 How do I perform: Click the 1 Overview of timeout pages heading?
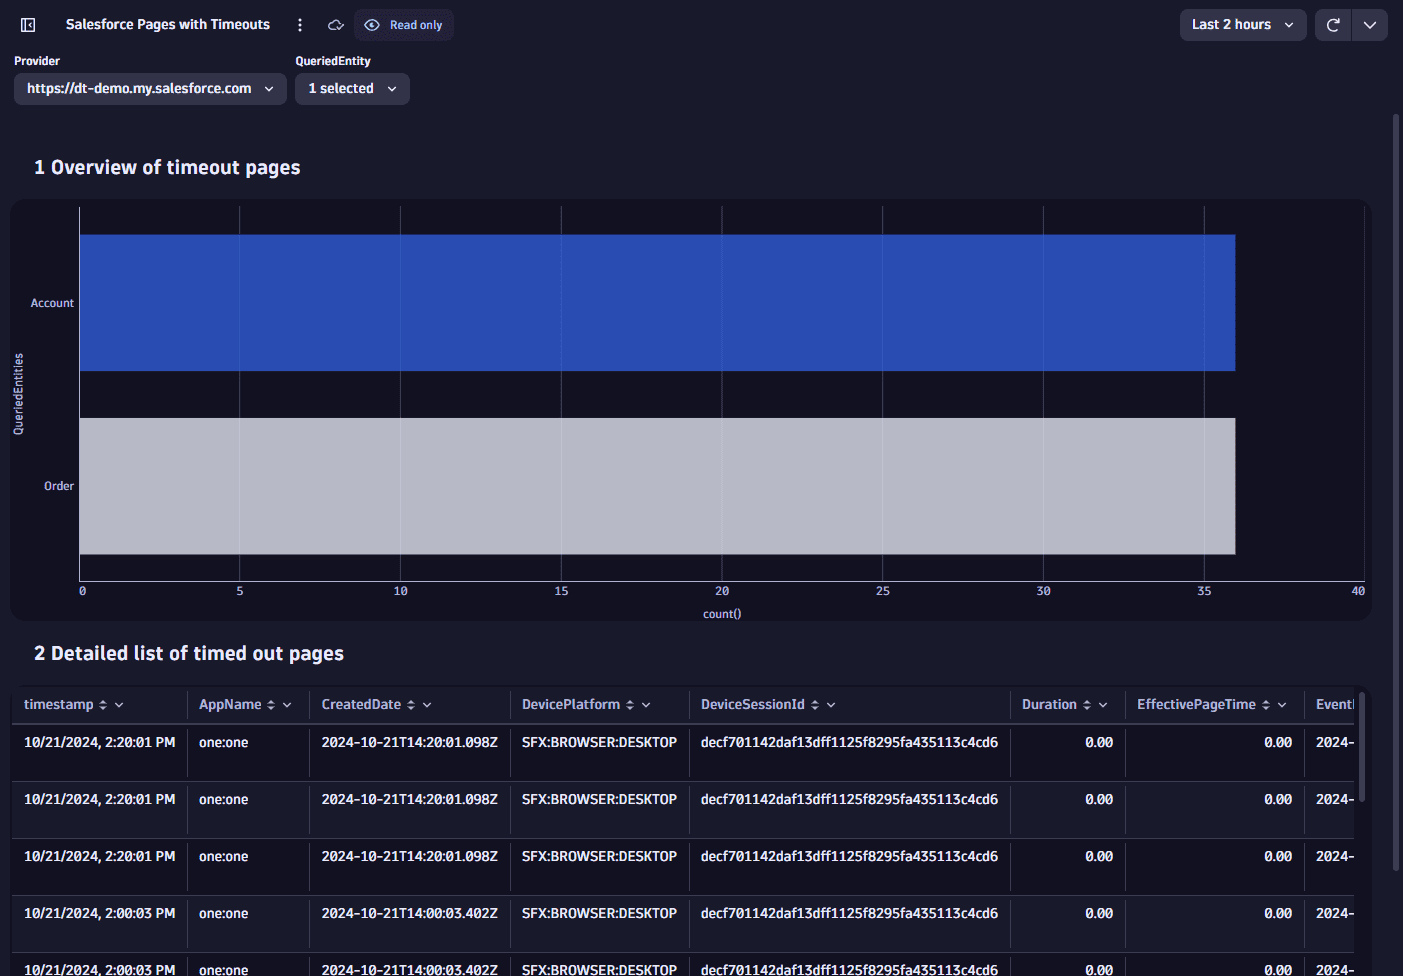click(167, 168)
